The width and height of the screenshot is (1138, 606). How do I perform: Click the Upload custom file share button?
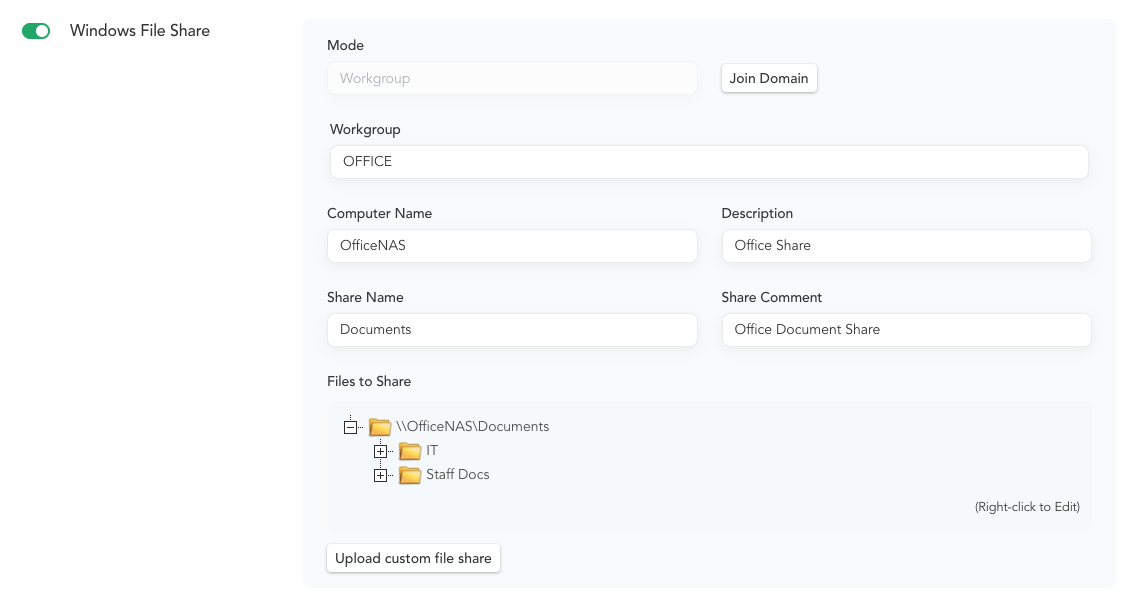point(413,558)
